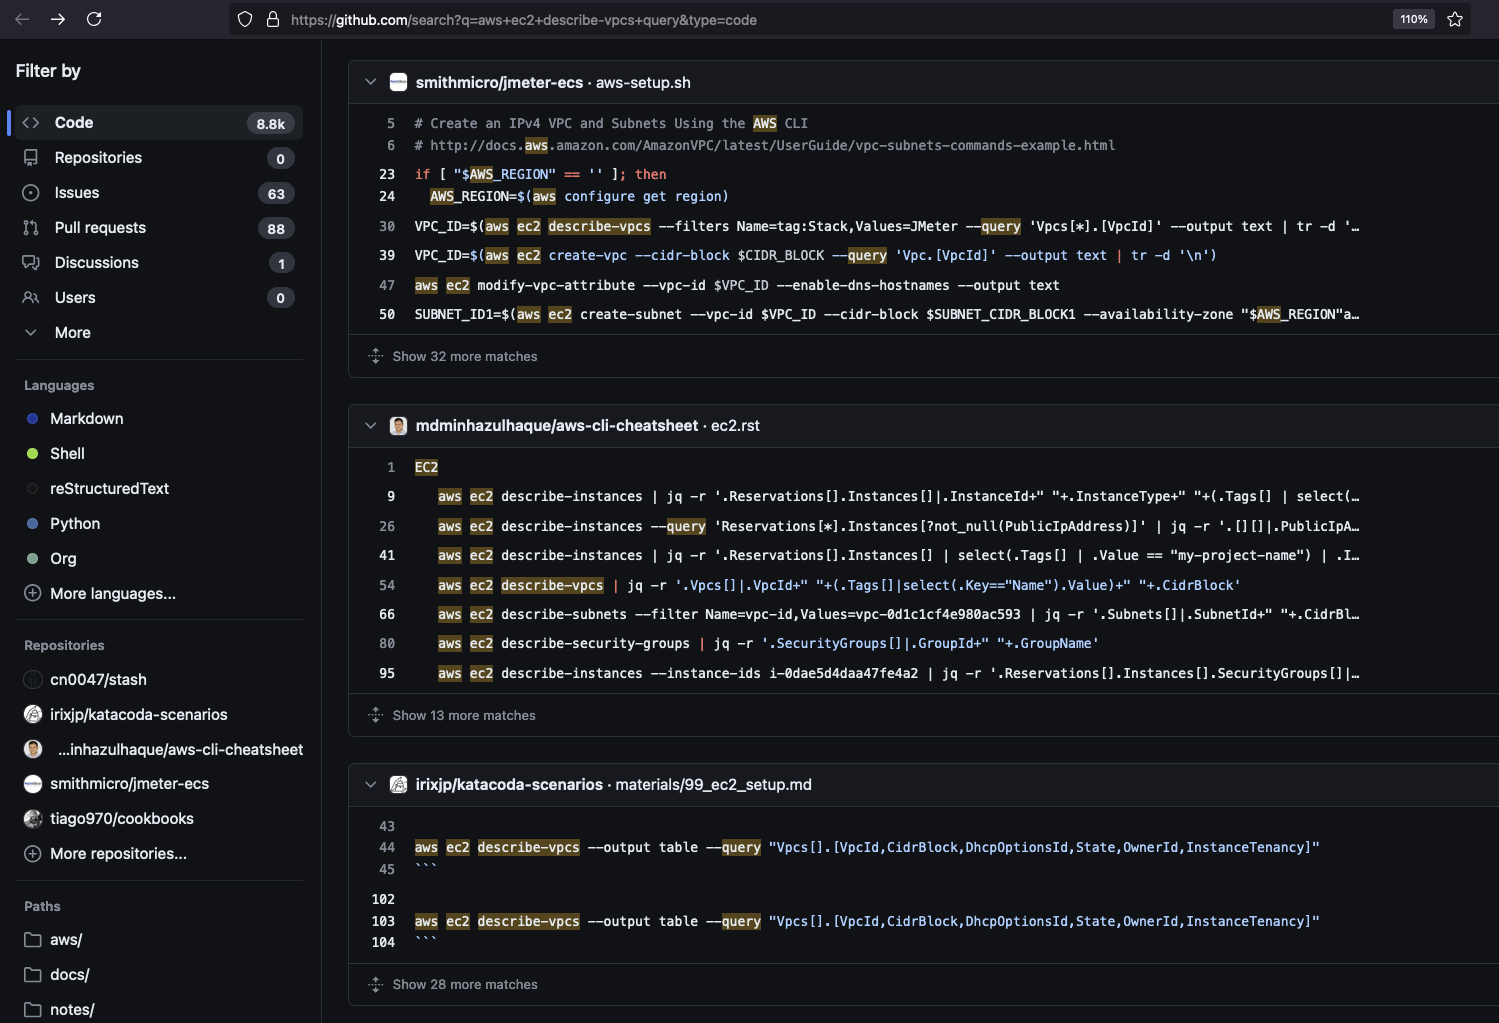
Task: Filter results by Python language
Action: tap(75, 524)
